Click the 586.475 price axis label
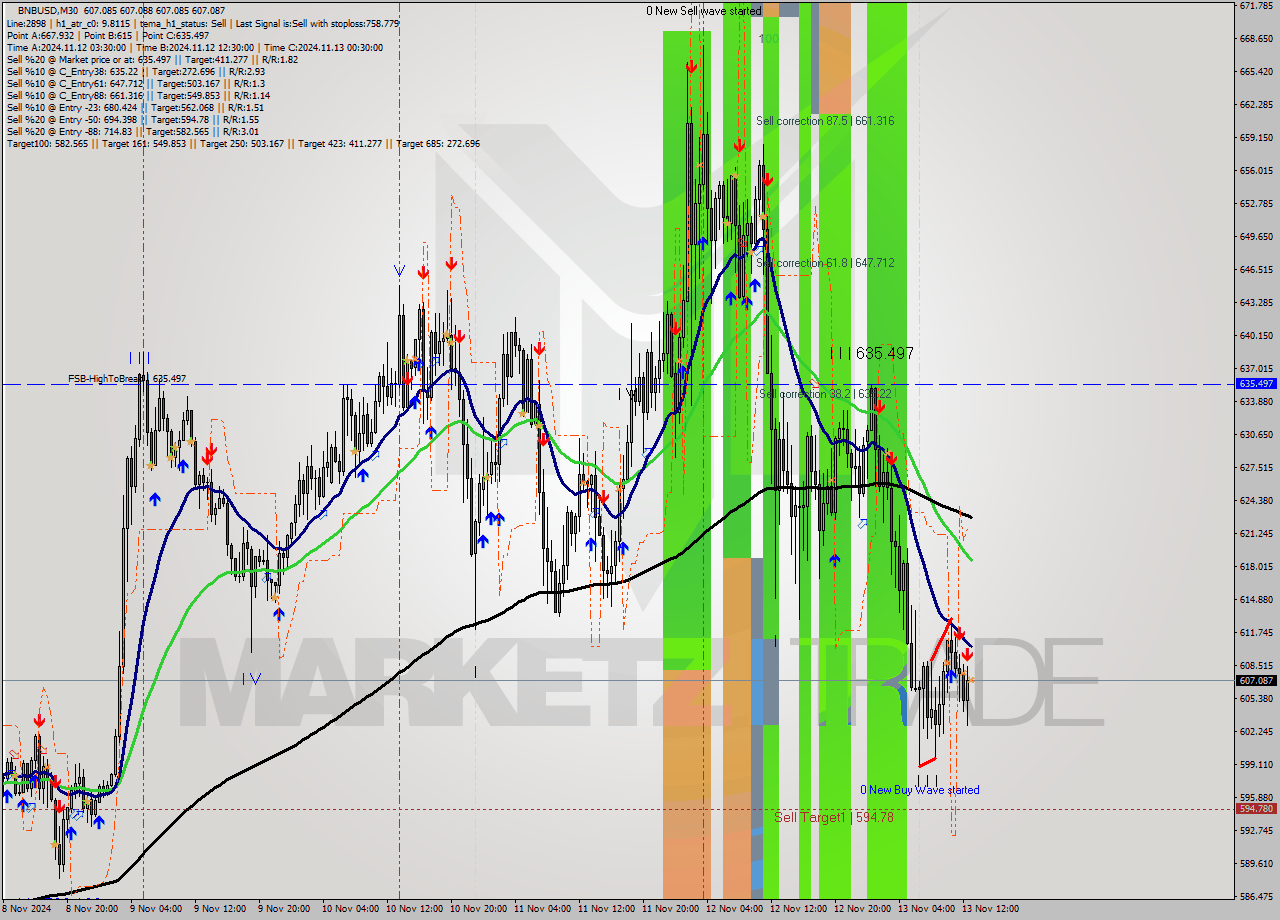The height and width of the screenshot is (920, 1280). coord(1255,897)
